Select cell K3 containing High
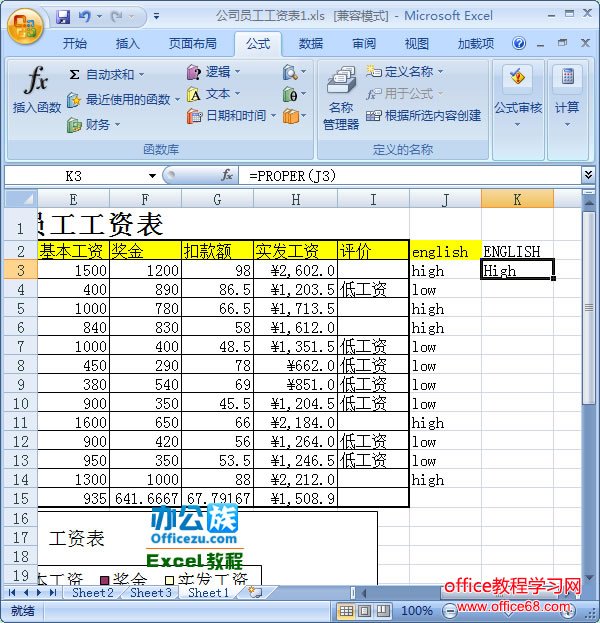Screen dimensions: 600x623 (517, 270)
